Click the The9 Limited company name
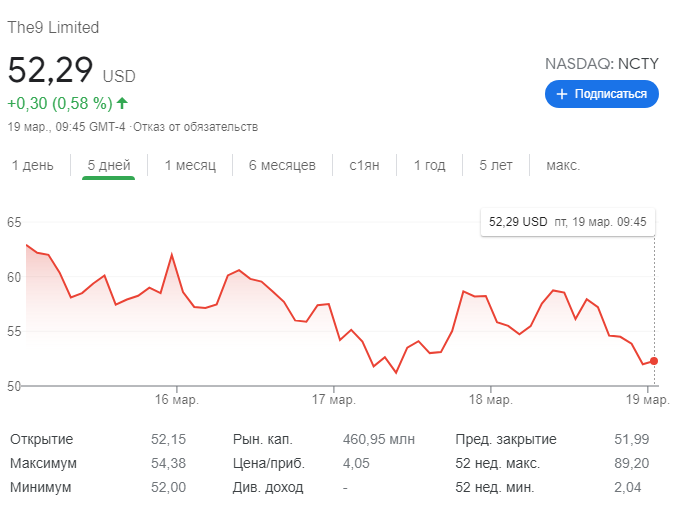Screen dimensions: 674x508 coord(53,28)
